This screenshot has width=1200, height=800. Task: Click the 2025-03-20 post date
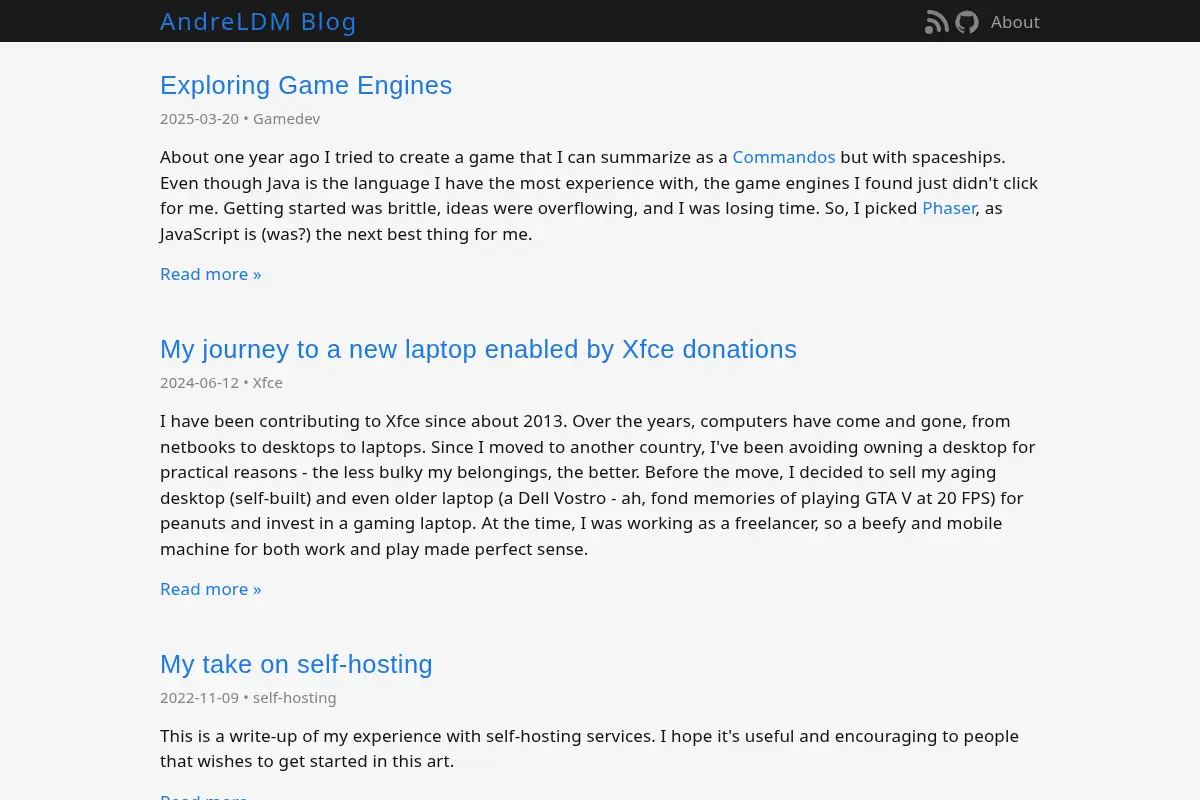(199, 119)
